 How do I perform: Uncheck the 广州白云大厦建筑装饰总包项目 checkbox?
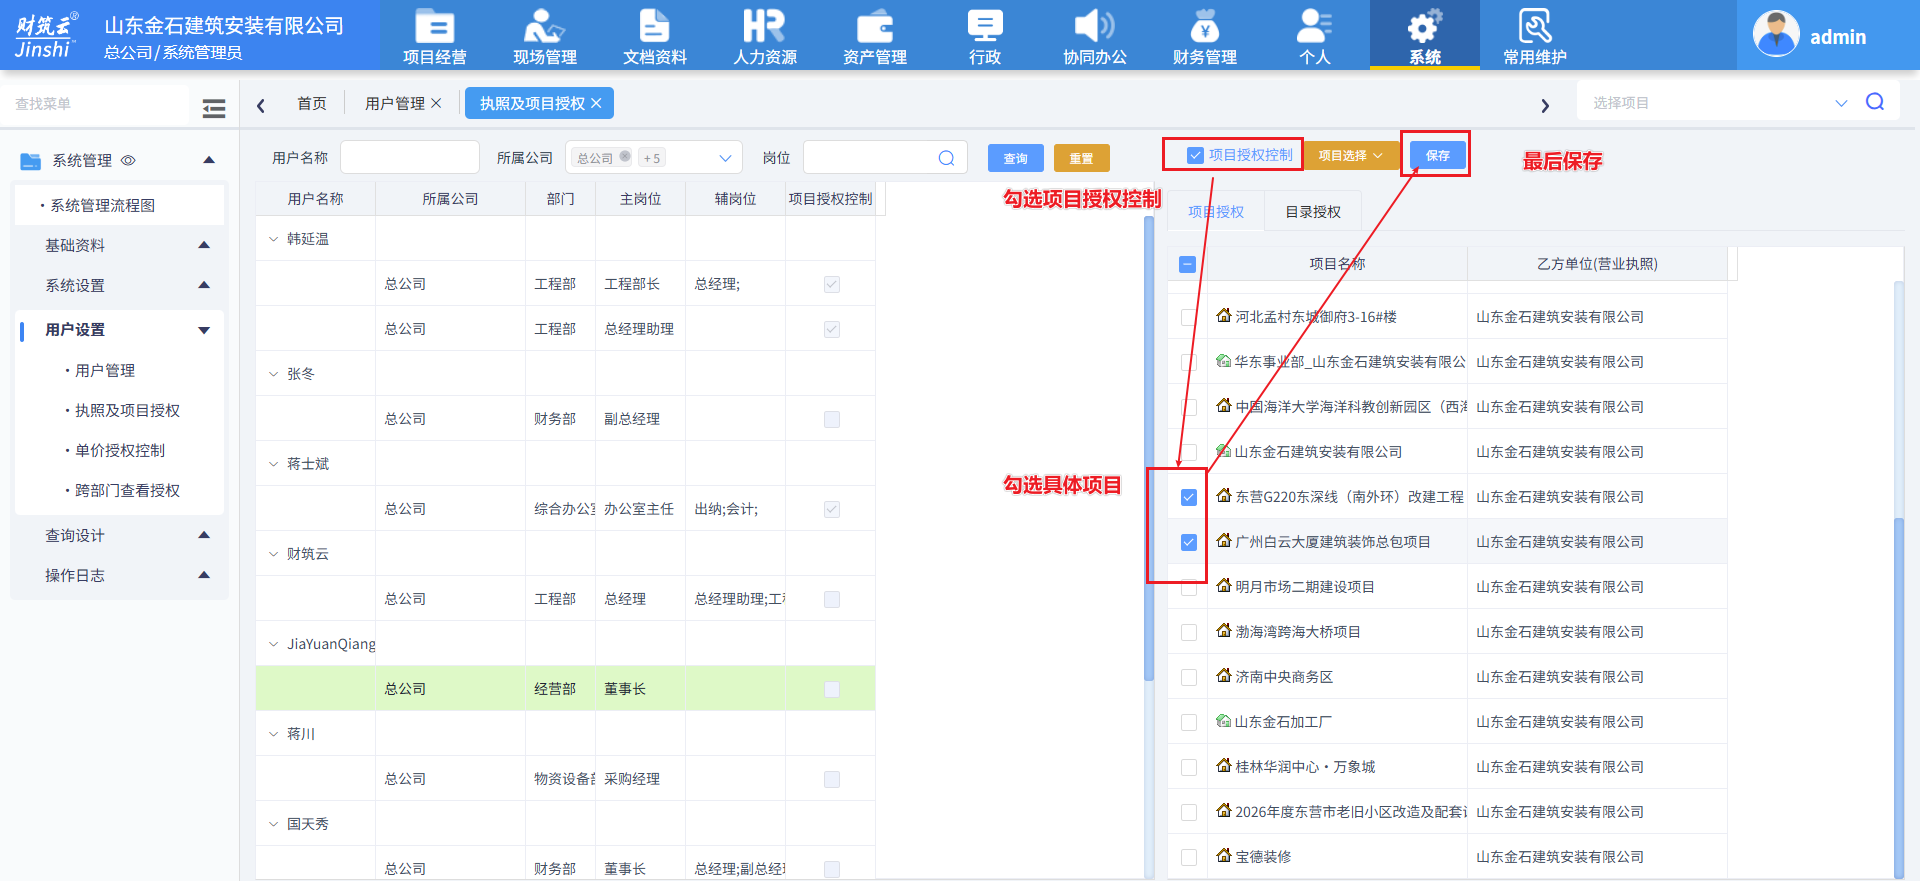1189,542
